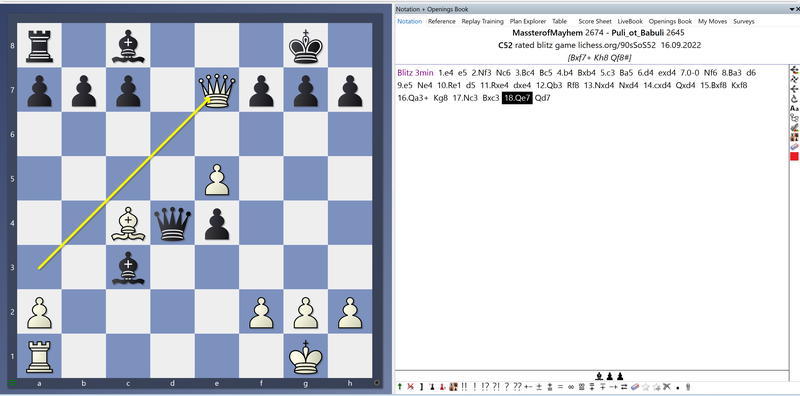The width and height of the screenshot is (800, 396).
Task: Open the LiveBook tab
Action: (x=631, y=21)
